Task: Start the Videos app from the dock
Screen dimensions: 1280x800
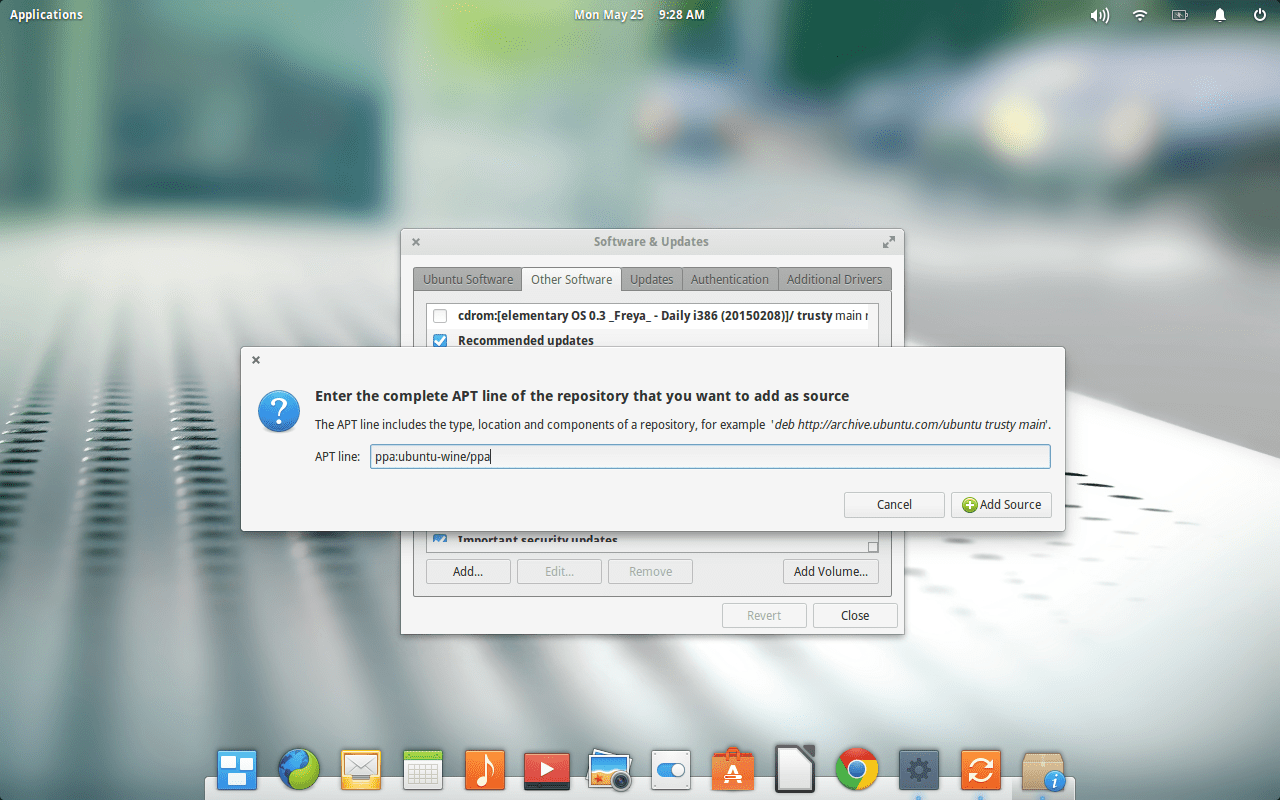Action: click(546, 769)
